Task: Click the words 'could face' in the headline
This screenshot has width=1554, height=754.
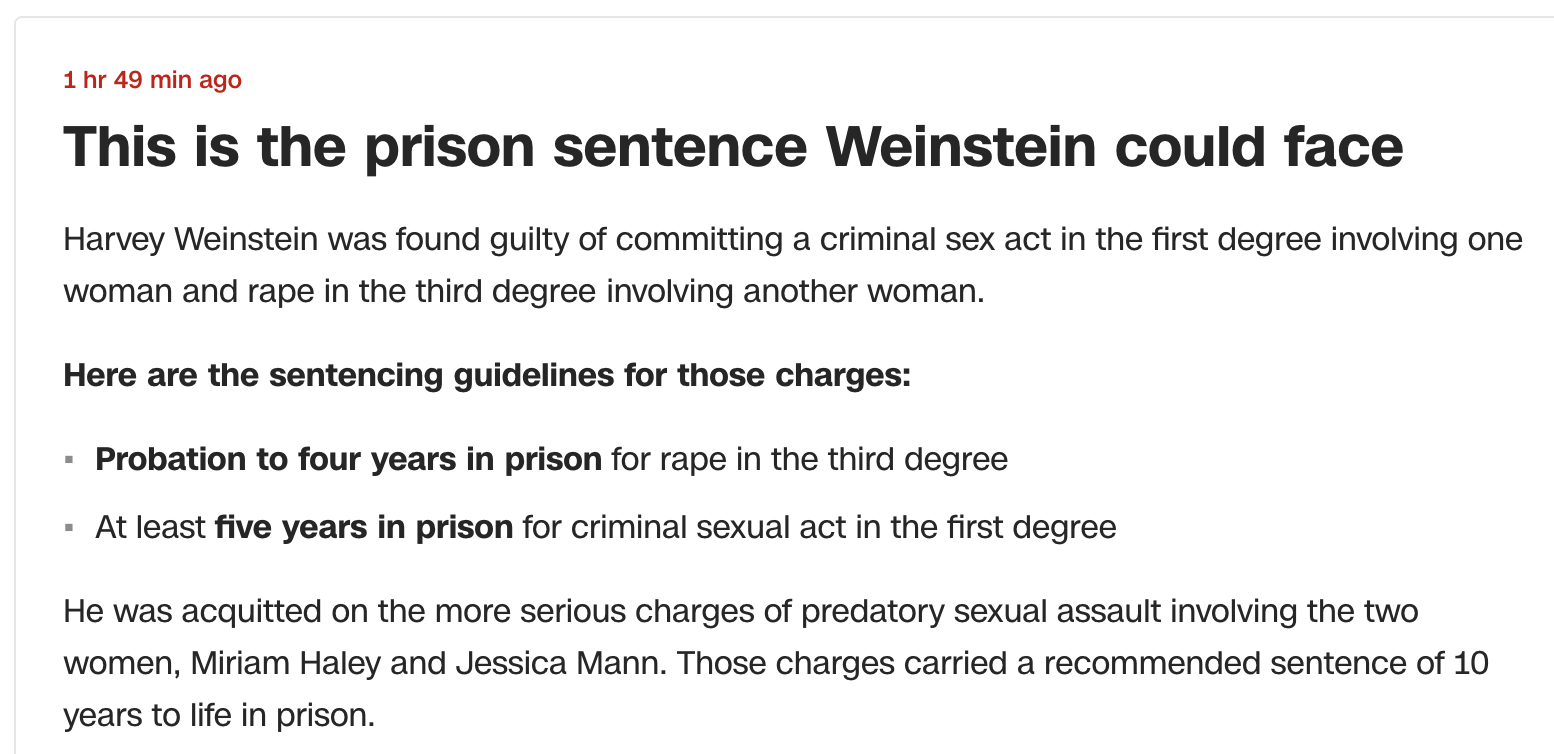Action: click(1260, 146)
